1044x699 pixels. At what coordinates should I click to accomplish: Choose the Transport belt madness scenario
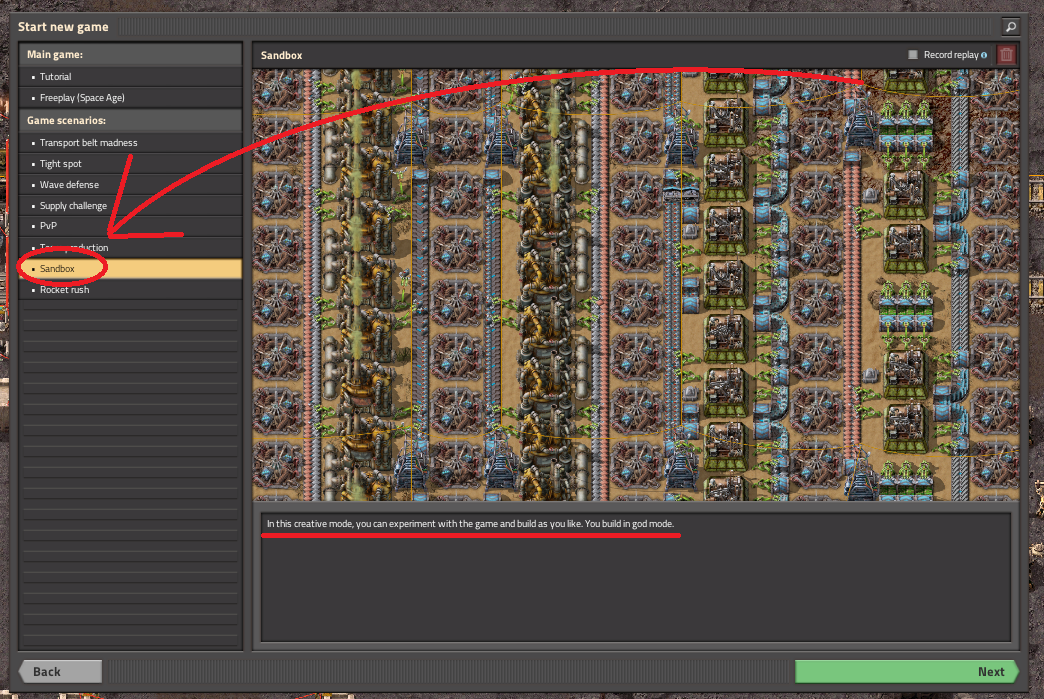[x=130, y=142]
